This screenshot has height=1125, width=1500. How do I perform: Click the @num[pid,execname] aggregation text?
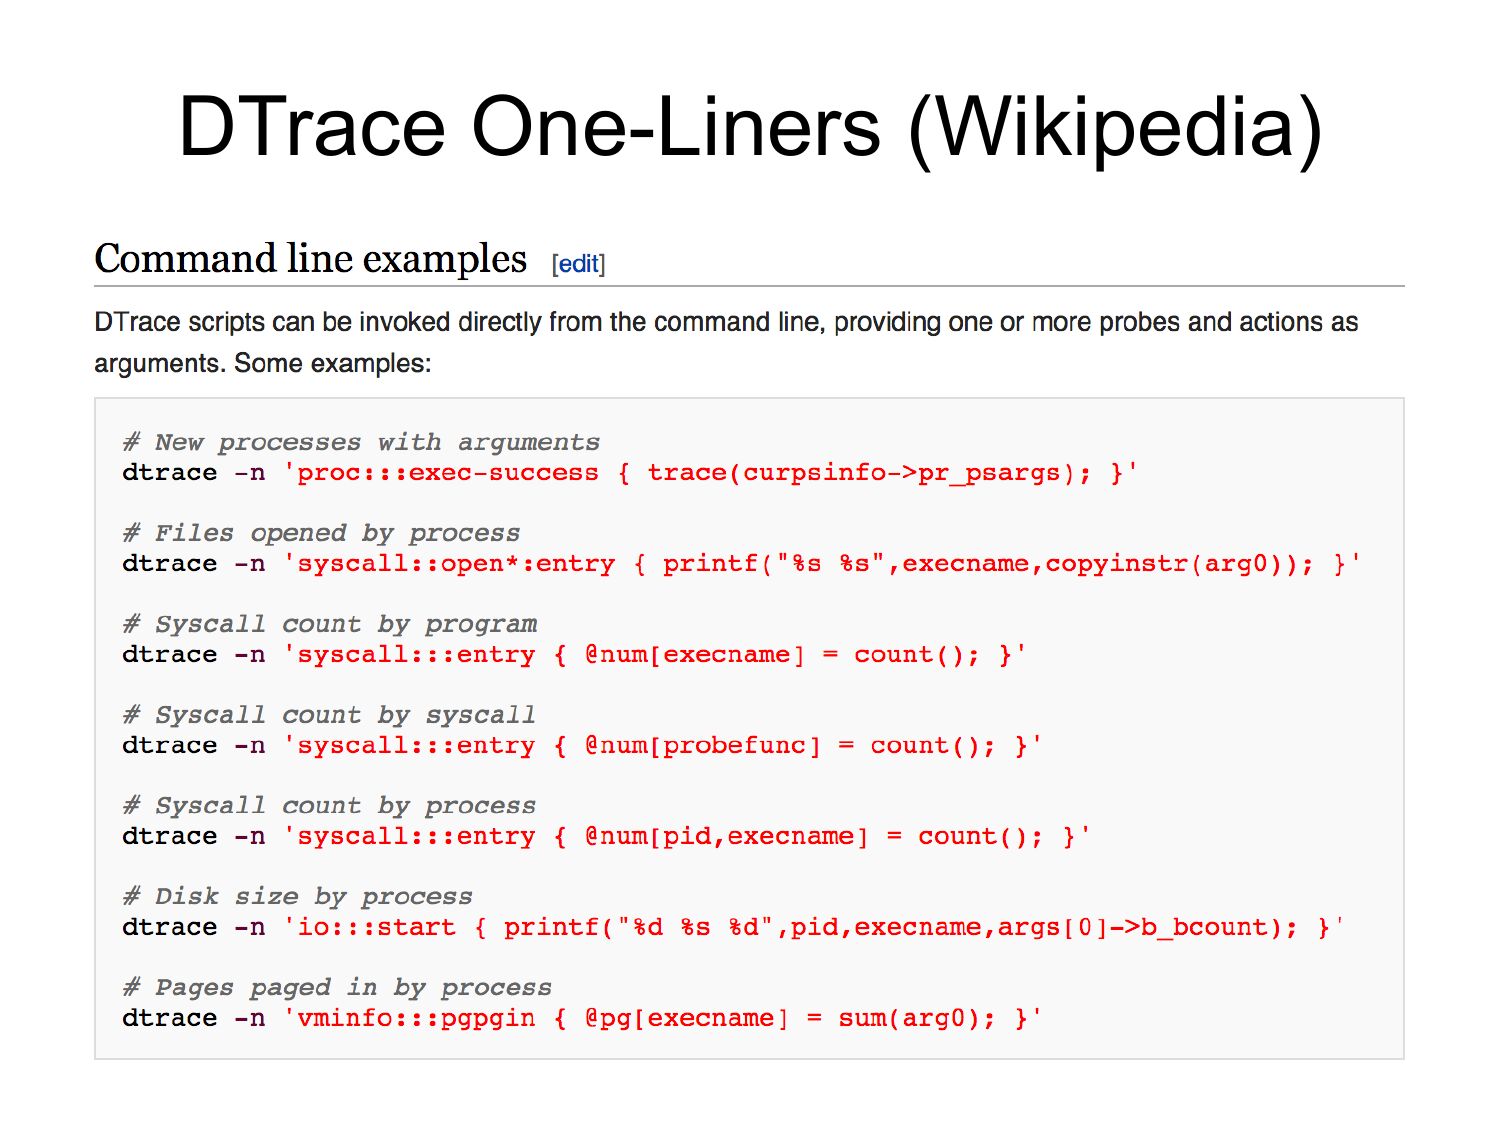point(726,837)
